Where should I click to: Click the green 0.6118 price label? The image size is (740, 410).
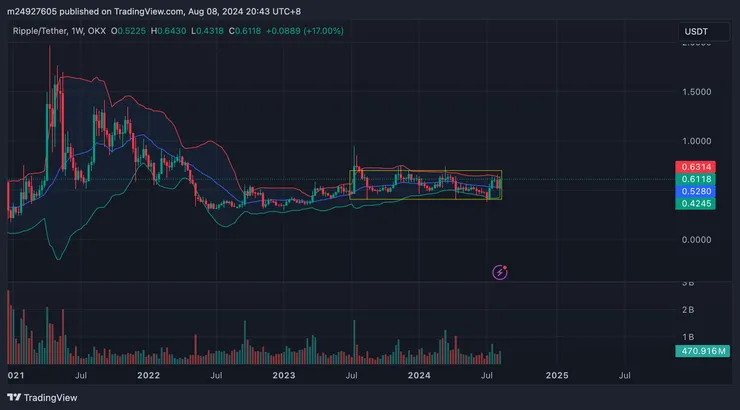(x=696, y=179)
